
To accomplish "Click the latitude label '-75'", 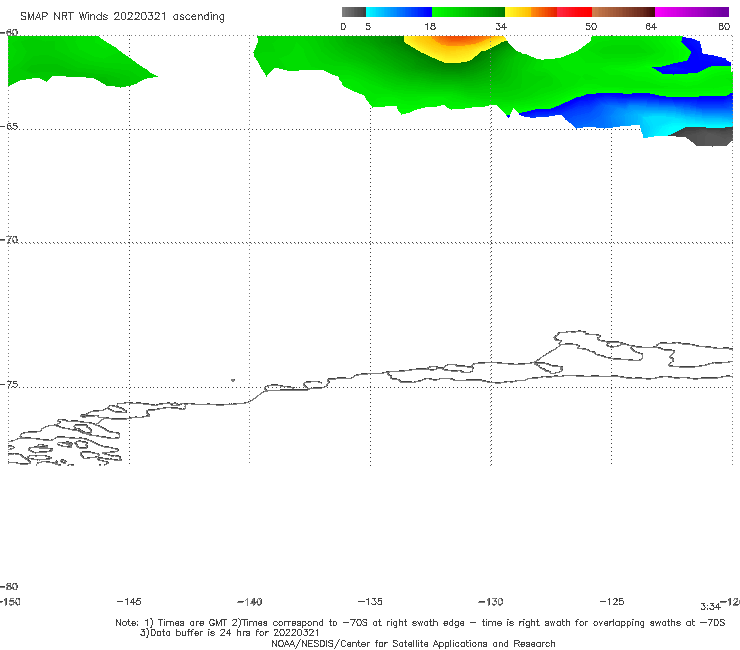I will [9, 385].
